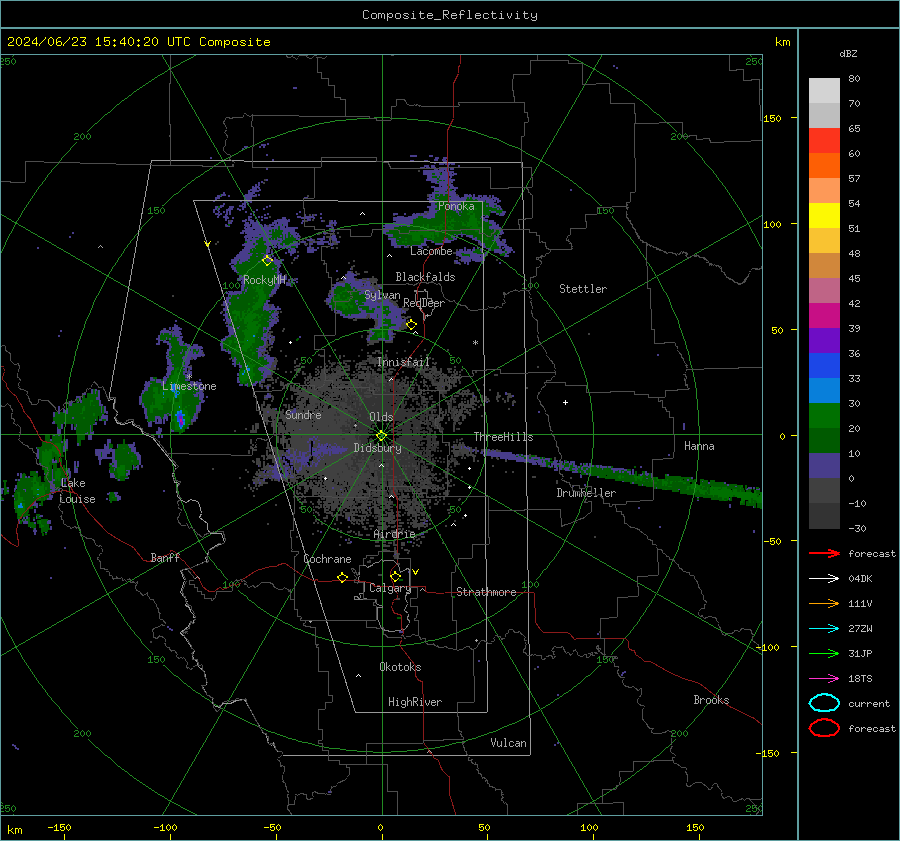
Task: Click the Calgary city label
Action: (390, 588)
